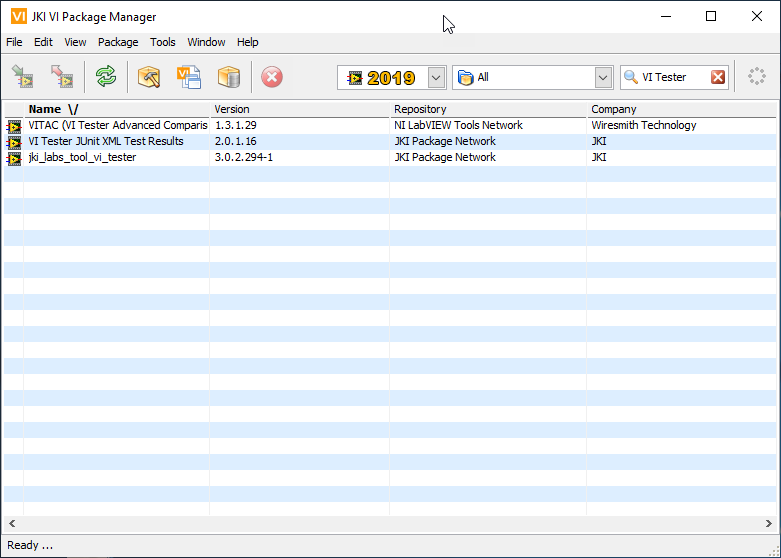Click version 2.0.1.16 cell
Screen dimensions: 781x558
pos(236,141)
